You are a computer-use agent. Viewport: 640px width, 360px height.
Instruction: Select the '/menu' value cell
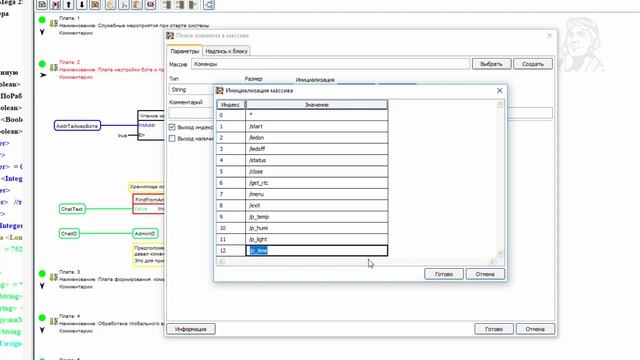click(317, 194)
